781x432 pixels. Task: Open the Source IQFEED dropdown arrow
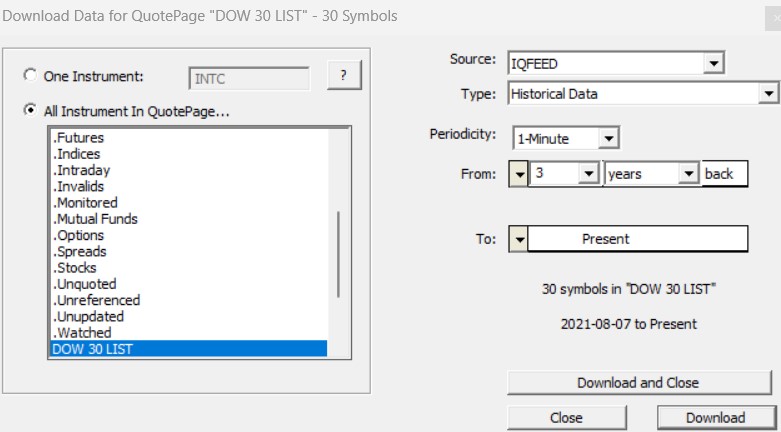click(713, 63)
